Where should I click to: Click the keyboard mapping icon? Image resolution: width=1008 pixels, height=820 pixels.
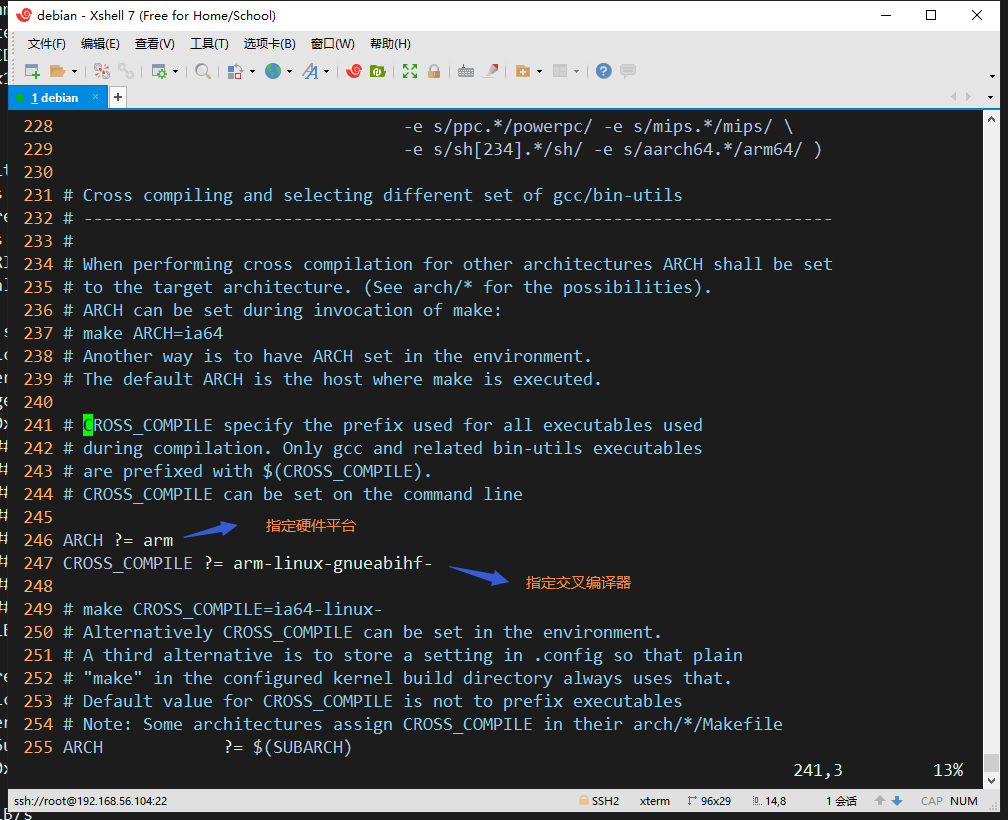(466, 71)
